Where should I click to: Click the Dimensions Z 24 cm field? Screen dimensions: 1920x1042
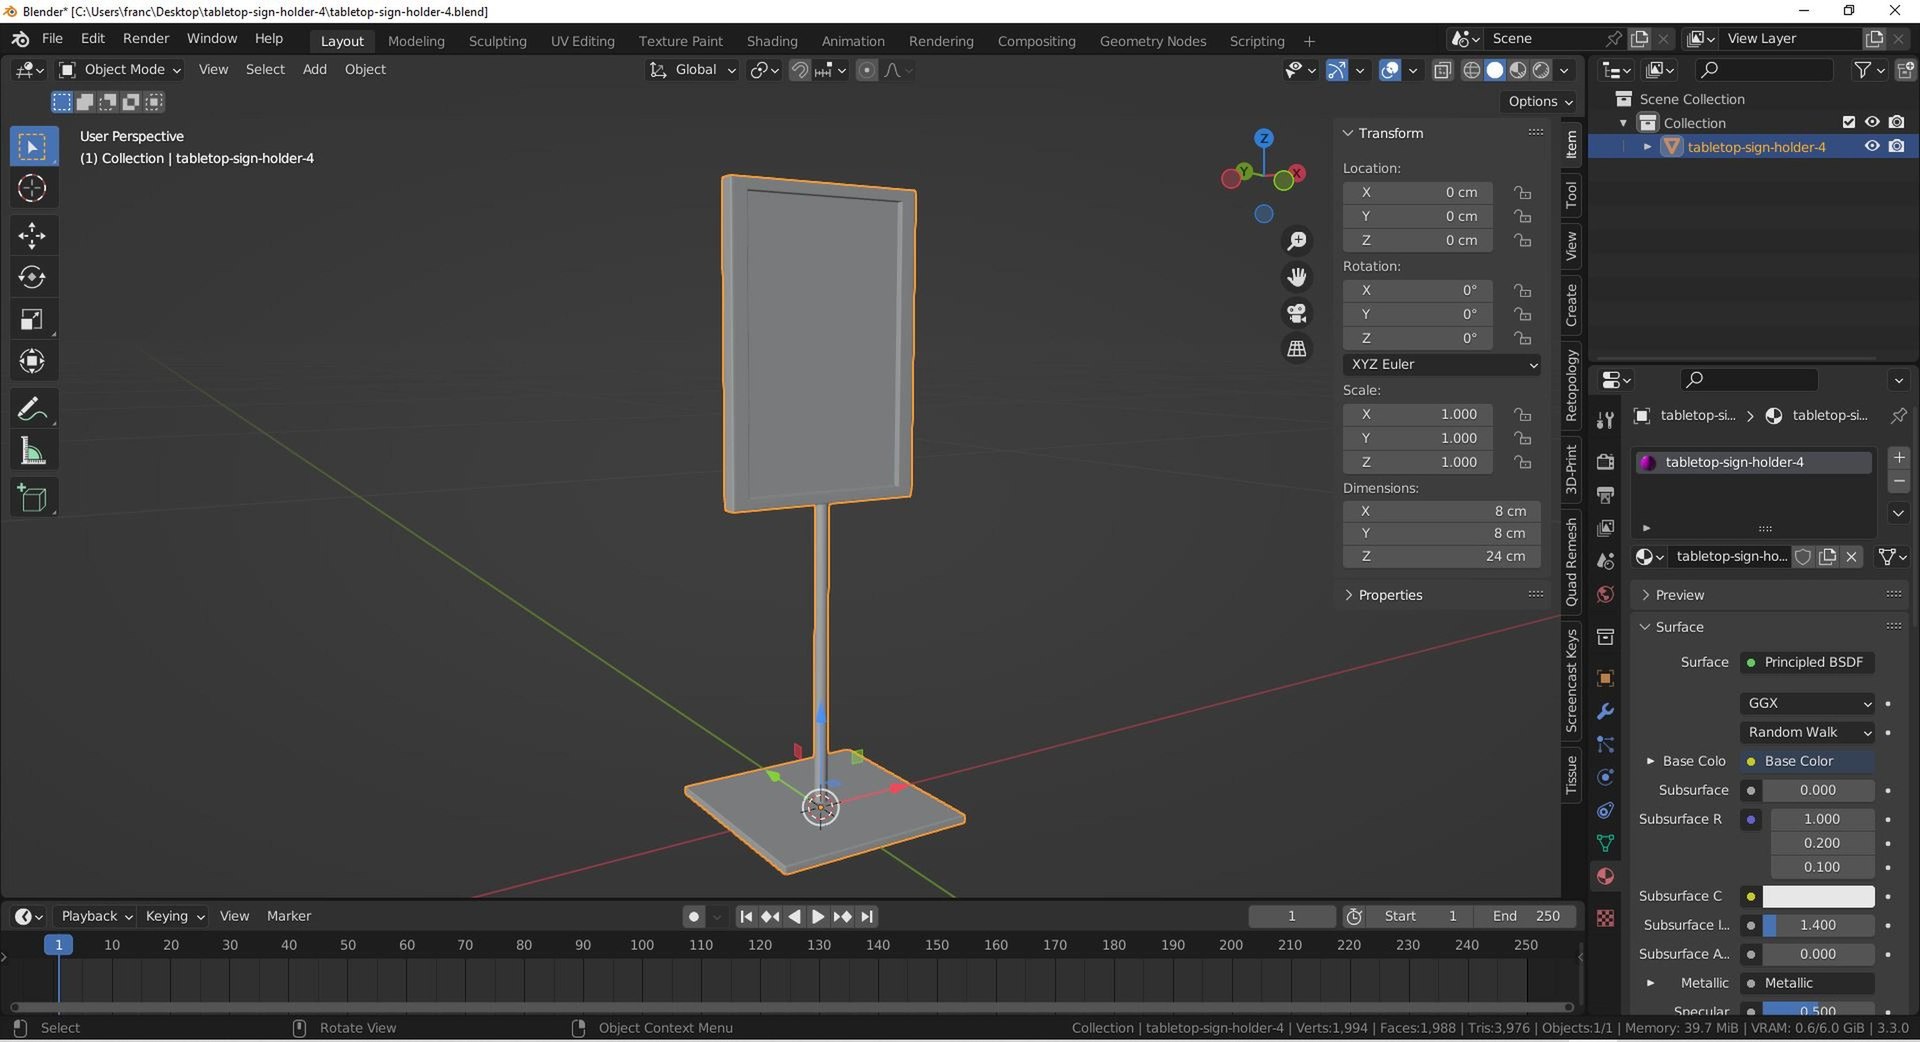coord(1442,556)
